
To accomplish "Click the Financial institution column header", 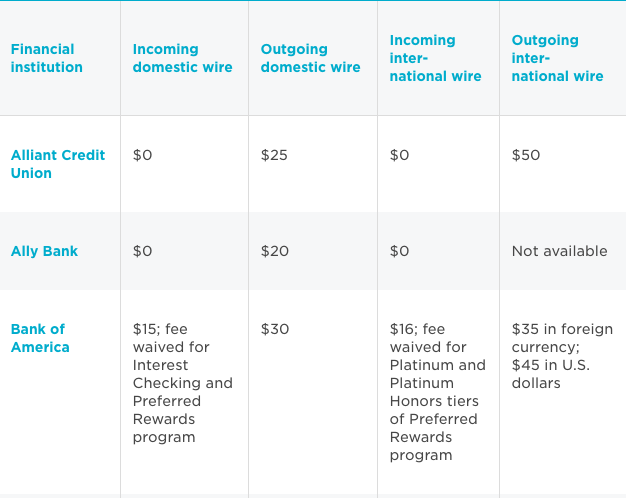I will click(x=47, y=58).
